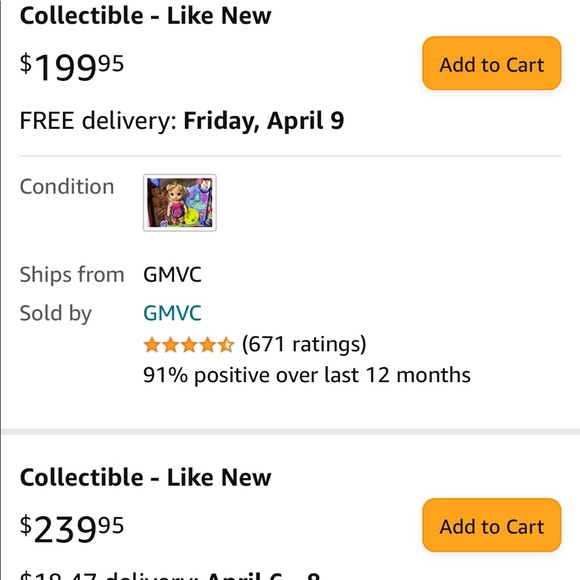Viewport: 580px width, 580px height.
Task: Click the second Collectible - Like New heading
Action: 145,477
